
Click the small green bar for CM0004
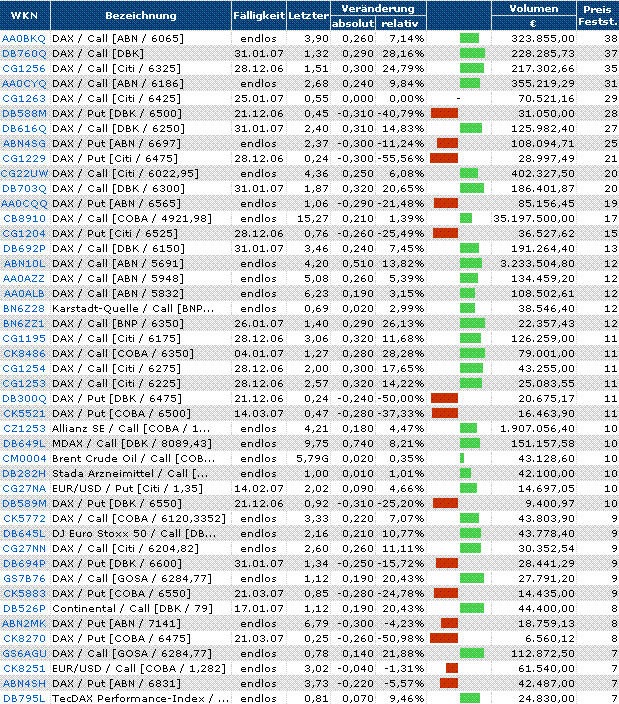coord(462,458)
